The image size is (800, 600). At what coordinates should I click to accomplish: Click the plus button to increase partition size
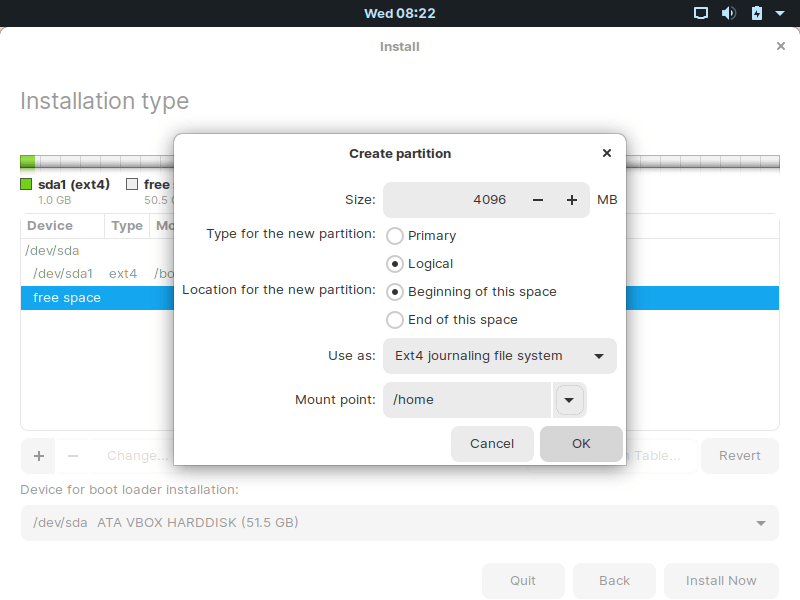572,200
